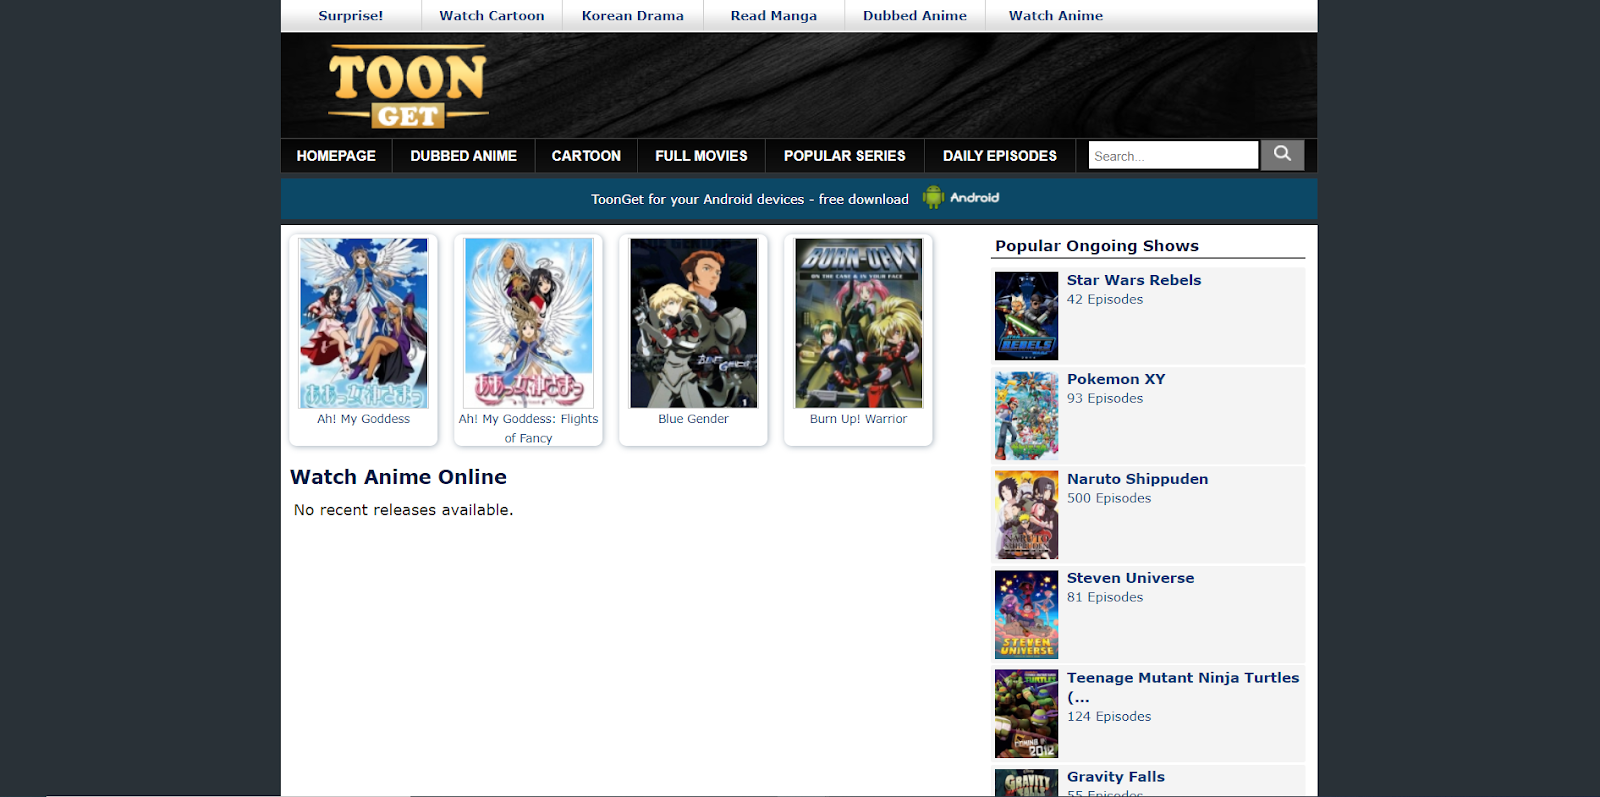This screenshot has width=1600, height=797.
Task: Click the 42 Episodes text
Action: (1105, 300)
